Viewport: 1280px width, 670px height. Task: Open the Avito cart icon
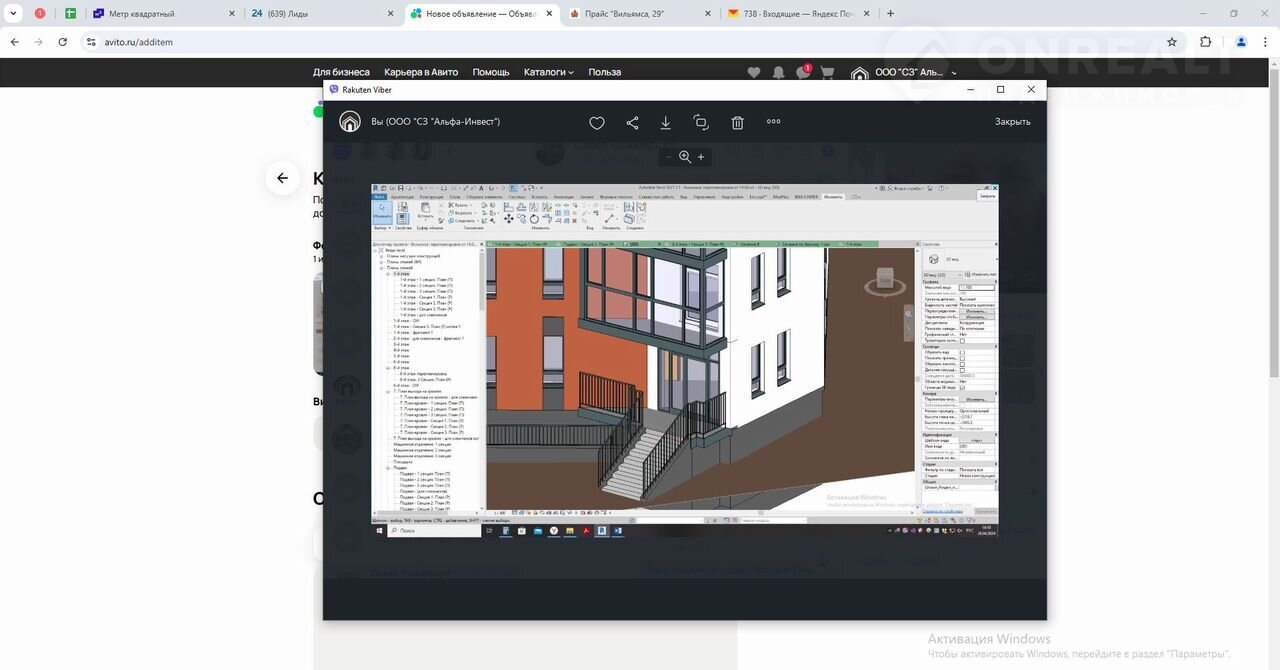(x=827, y=72)
